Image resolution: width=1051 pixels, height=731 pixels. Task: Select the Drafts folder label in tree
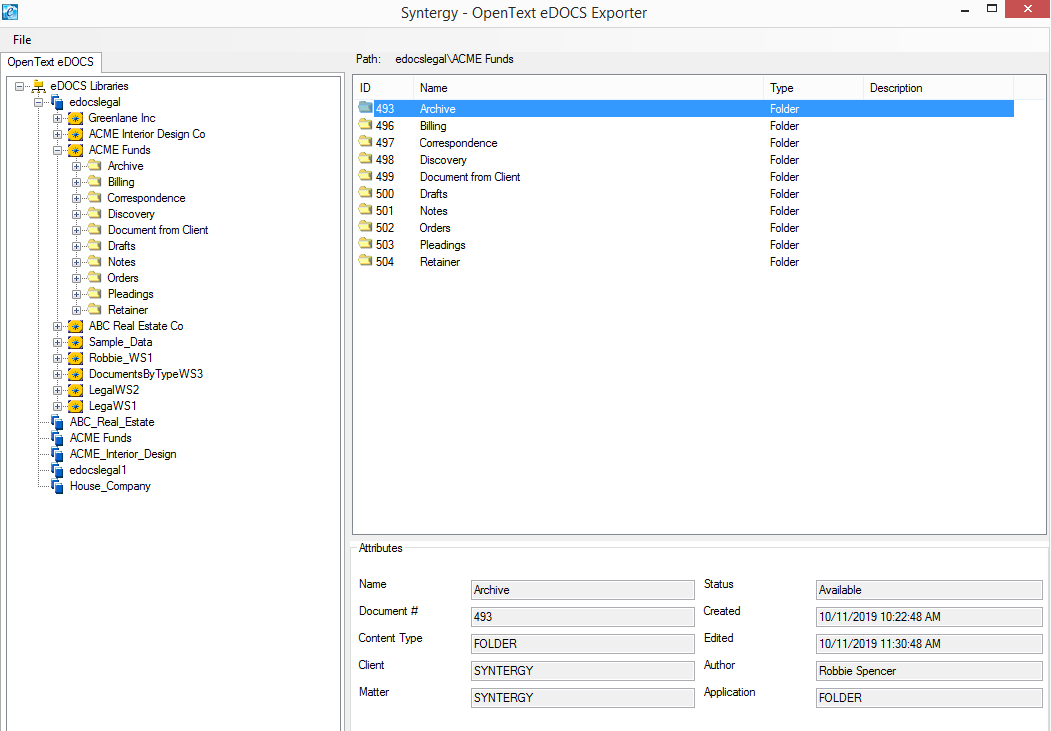click(122, 246)
